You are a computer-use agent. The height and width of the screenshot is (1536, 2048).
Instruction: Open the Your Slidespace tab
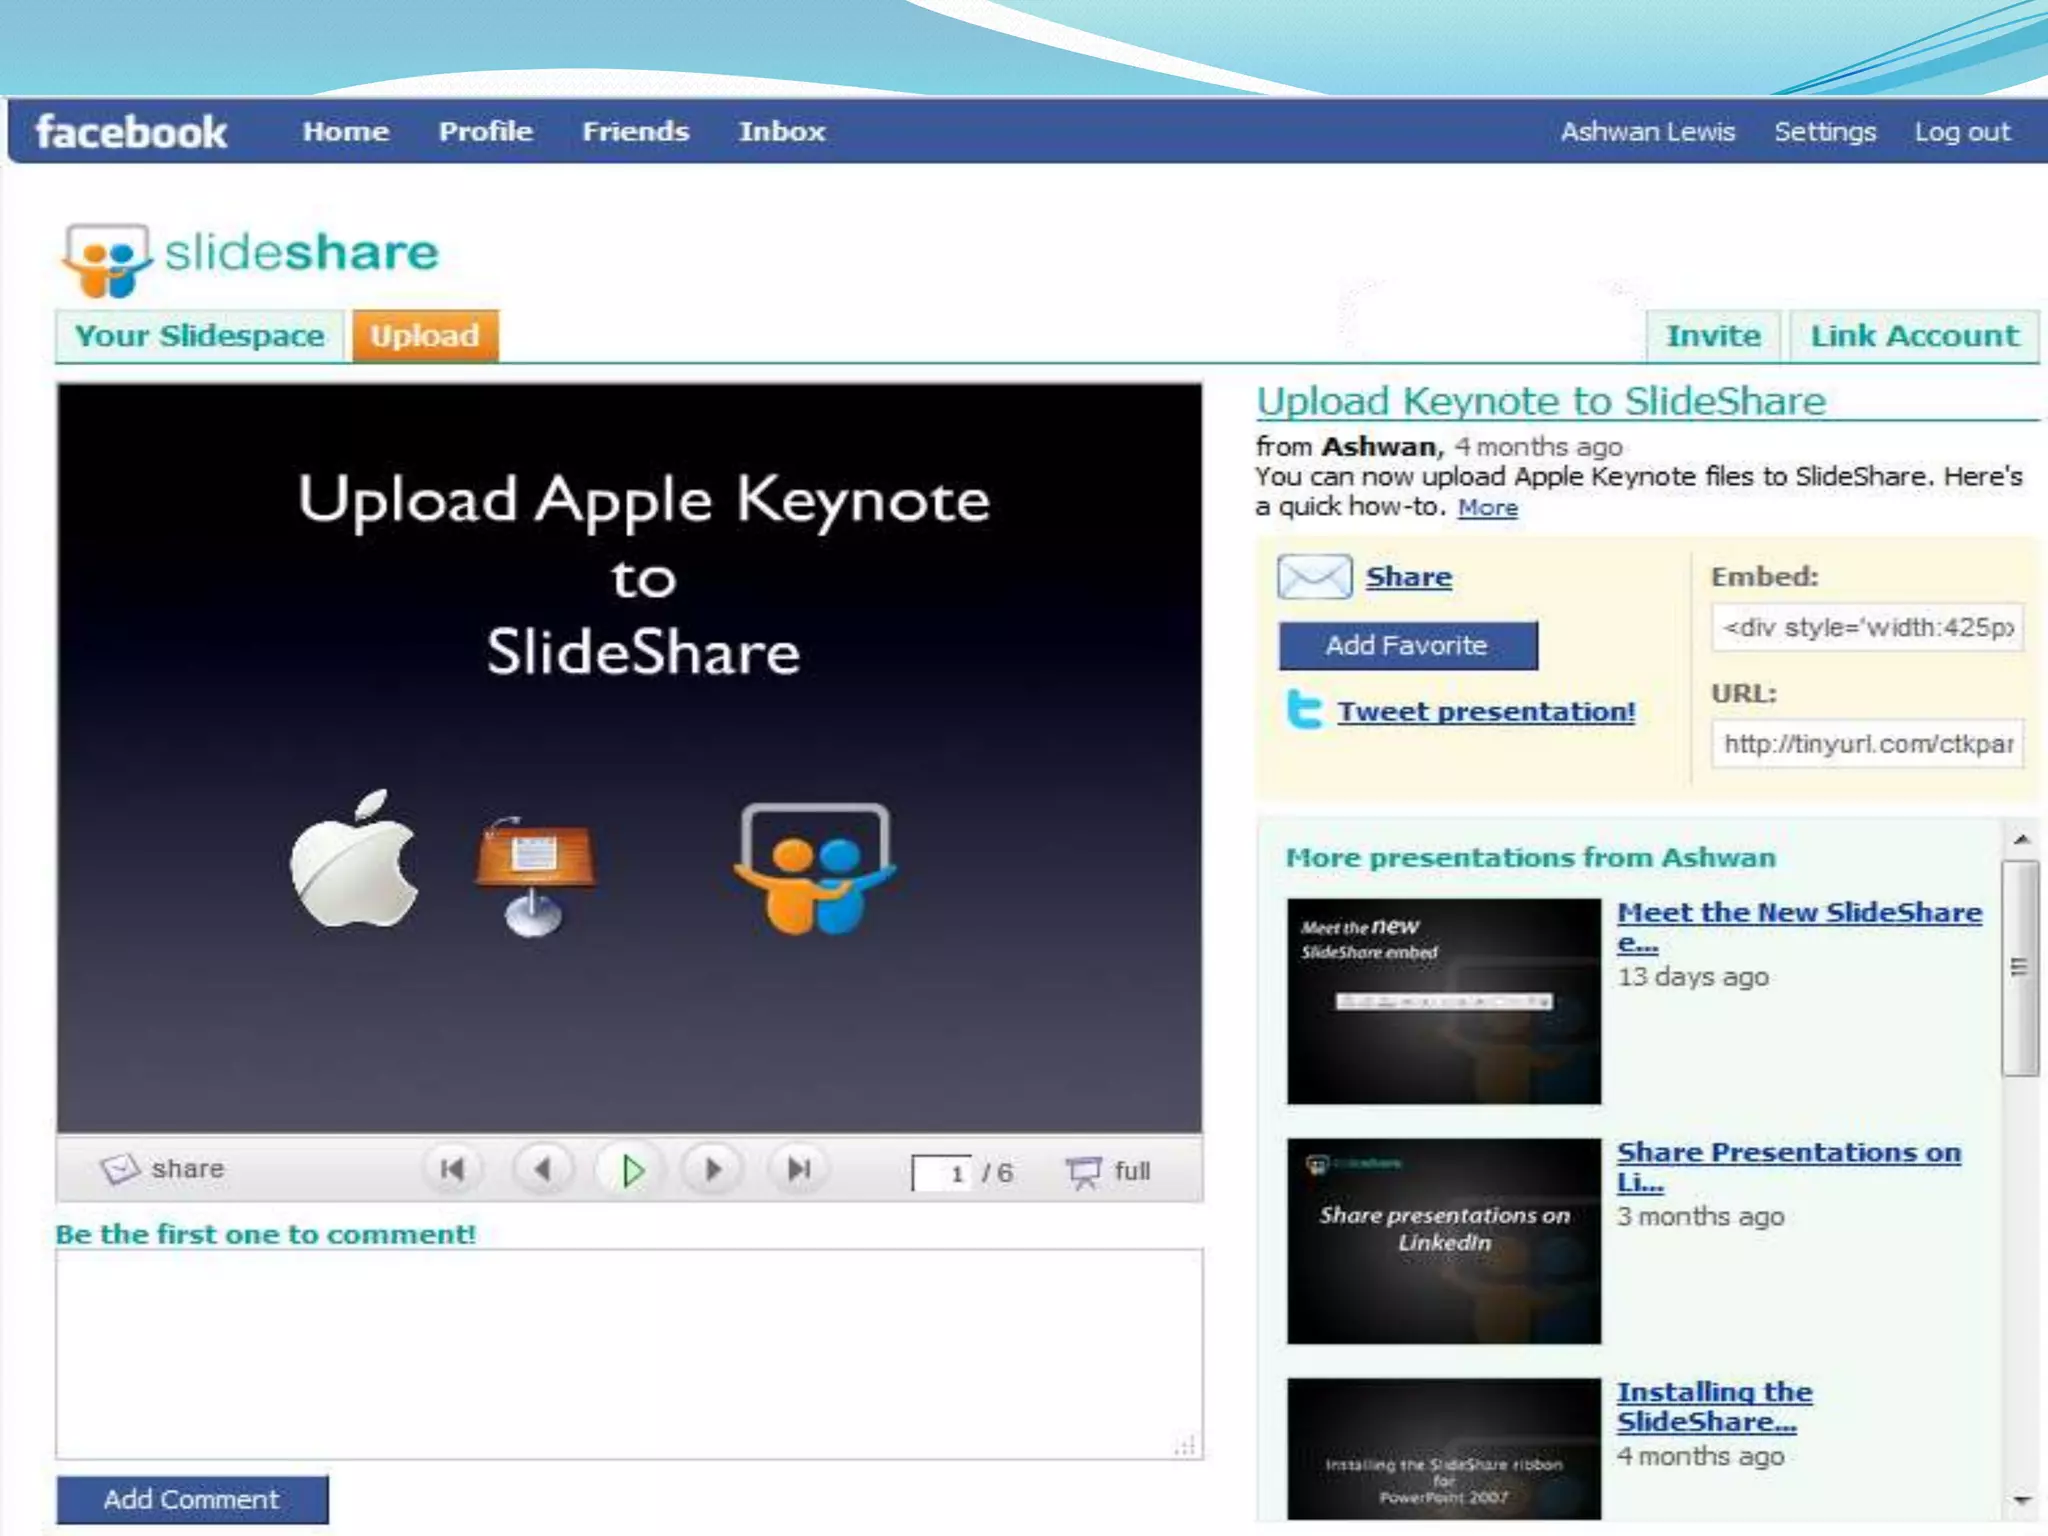[x=200, y=336]
